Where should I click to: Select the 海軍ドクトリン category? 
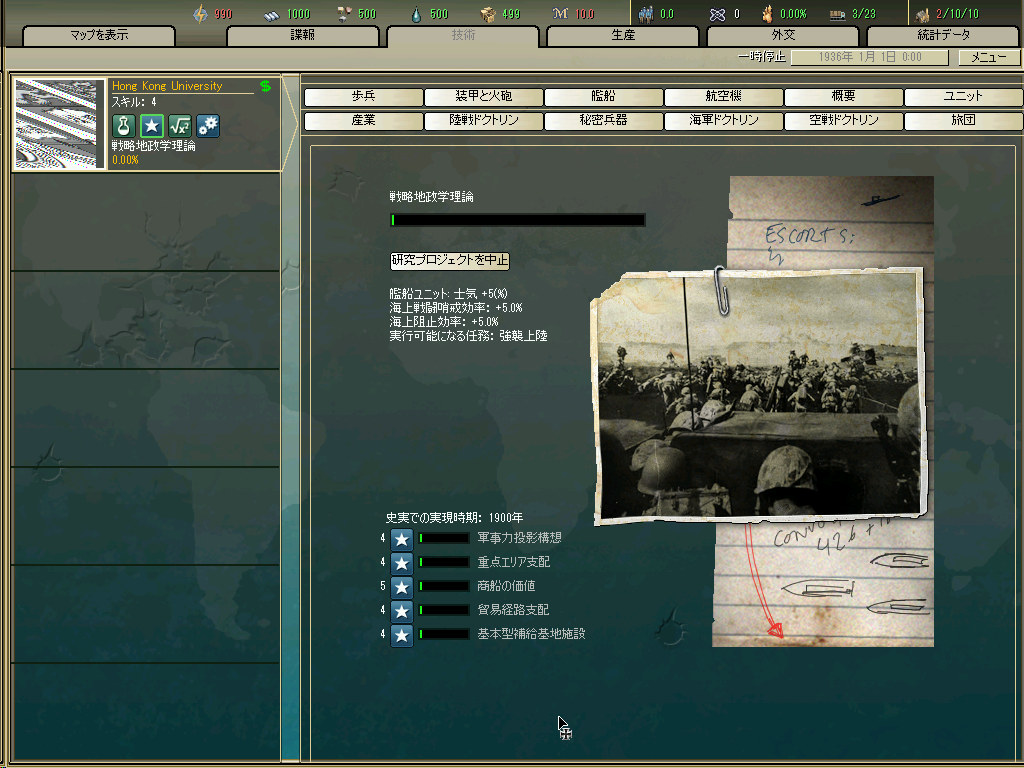(x=724, y=121)
